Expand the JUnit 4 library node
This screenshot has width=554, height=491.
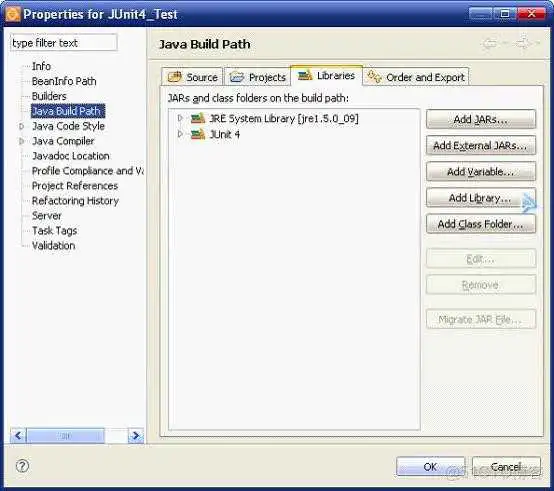[180, 134]
